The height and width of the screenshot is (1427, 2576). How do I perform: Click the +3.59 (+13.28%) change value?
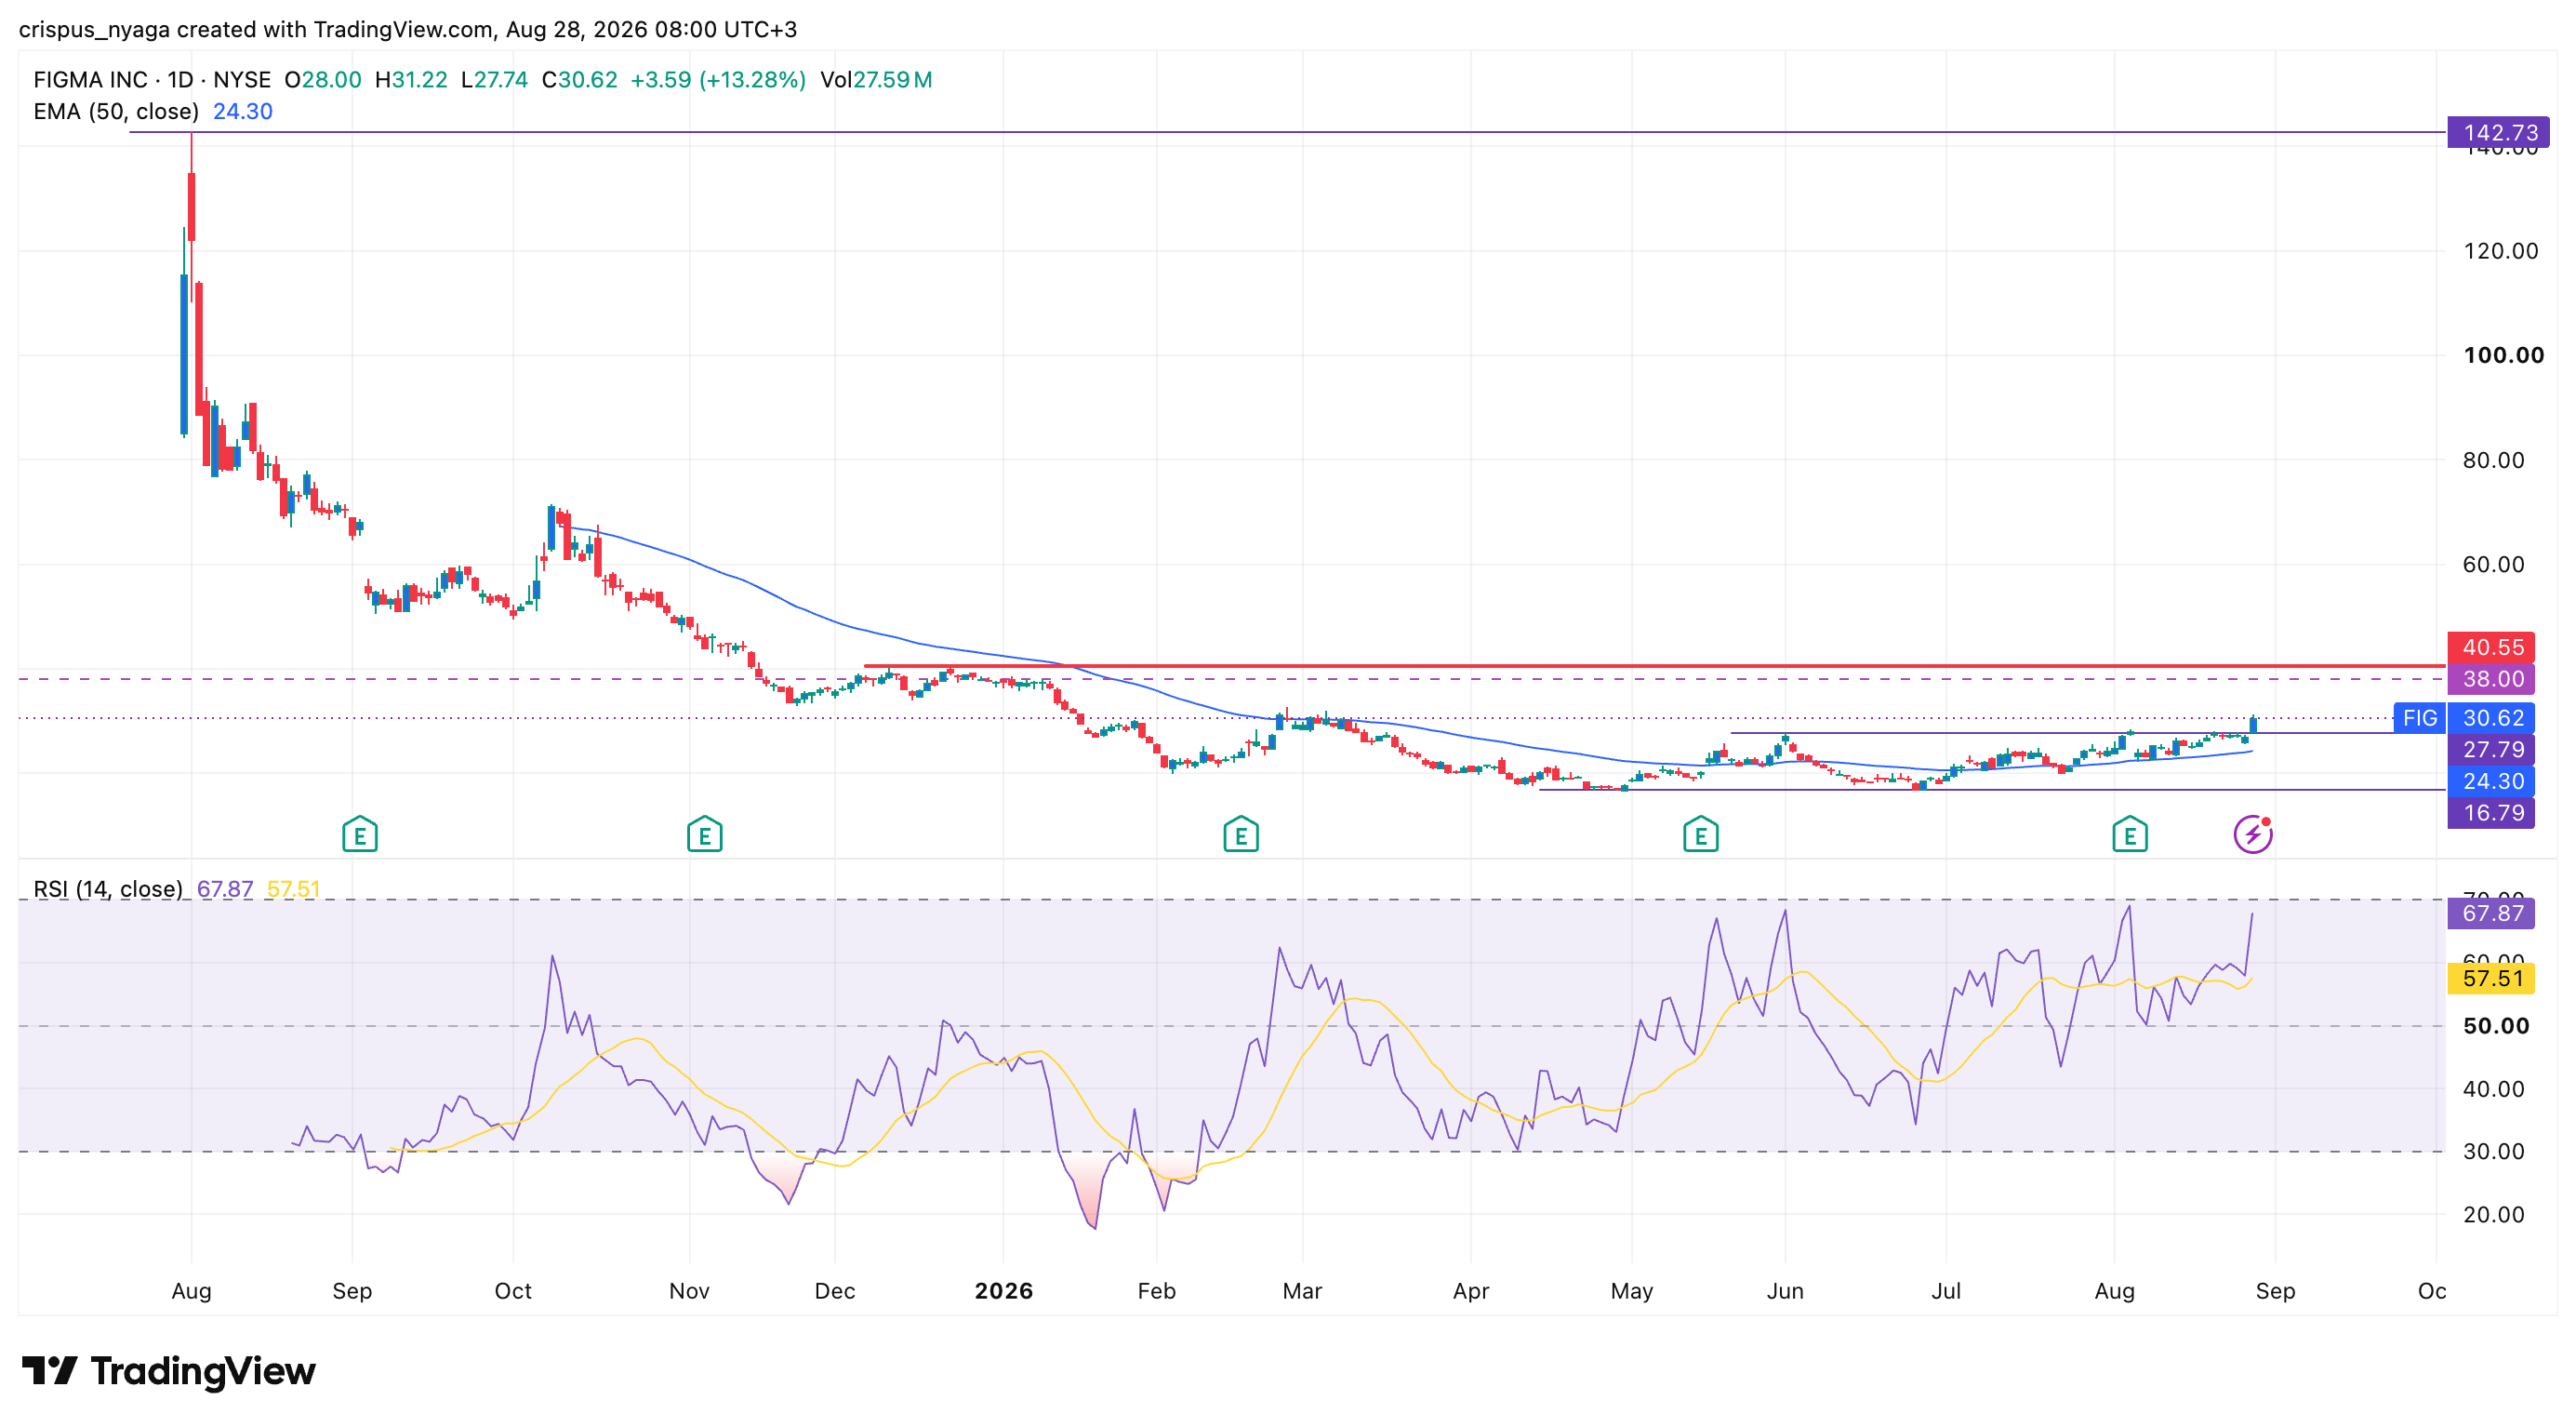(x=718, y=80)
